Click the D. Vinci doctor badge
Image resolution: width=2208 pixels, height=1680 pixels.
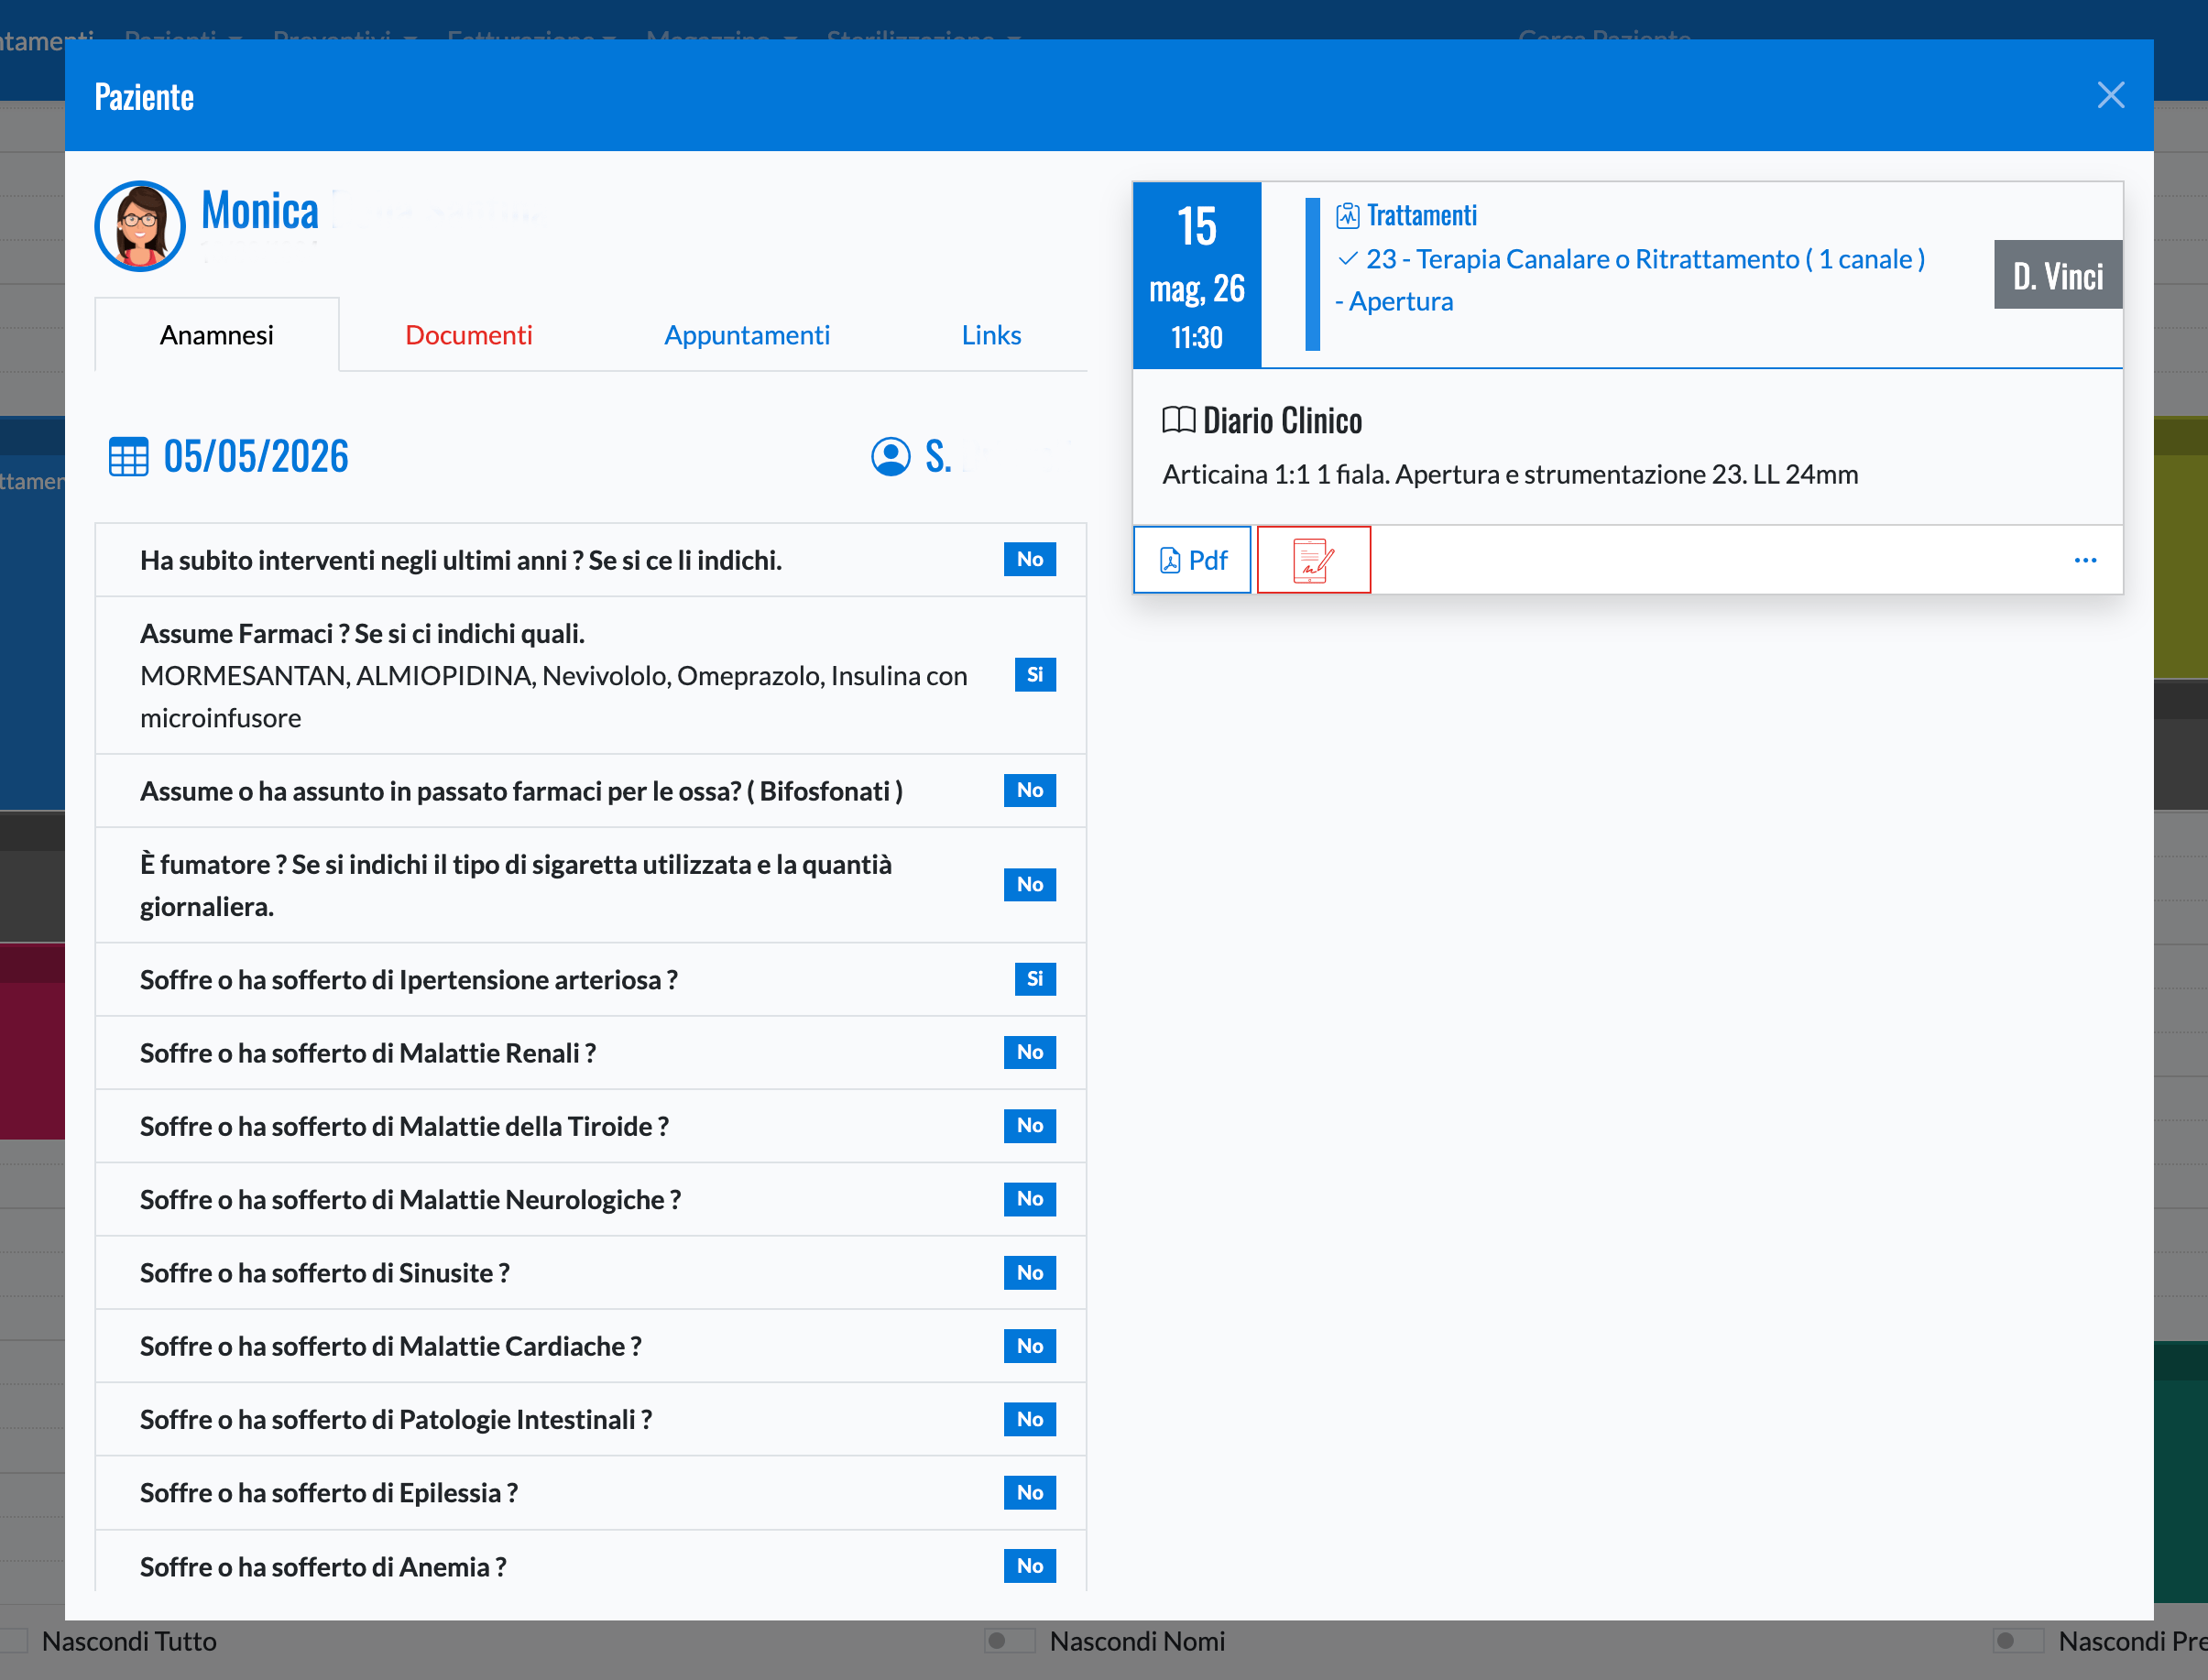[x=2058, y=275]
